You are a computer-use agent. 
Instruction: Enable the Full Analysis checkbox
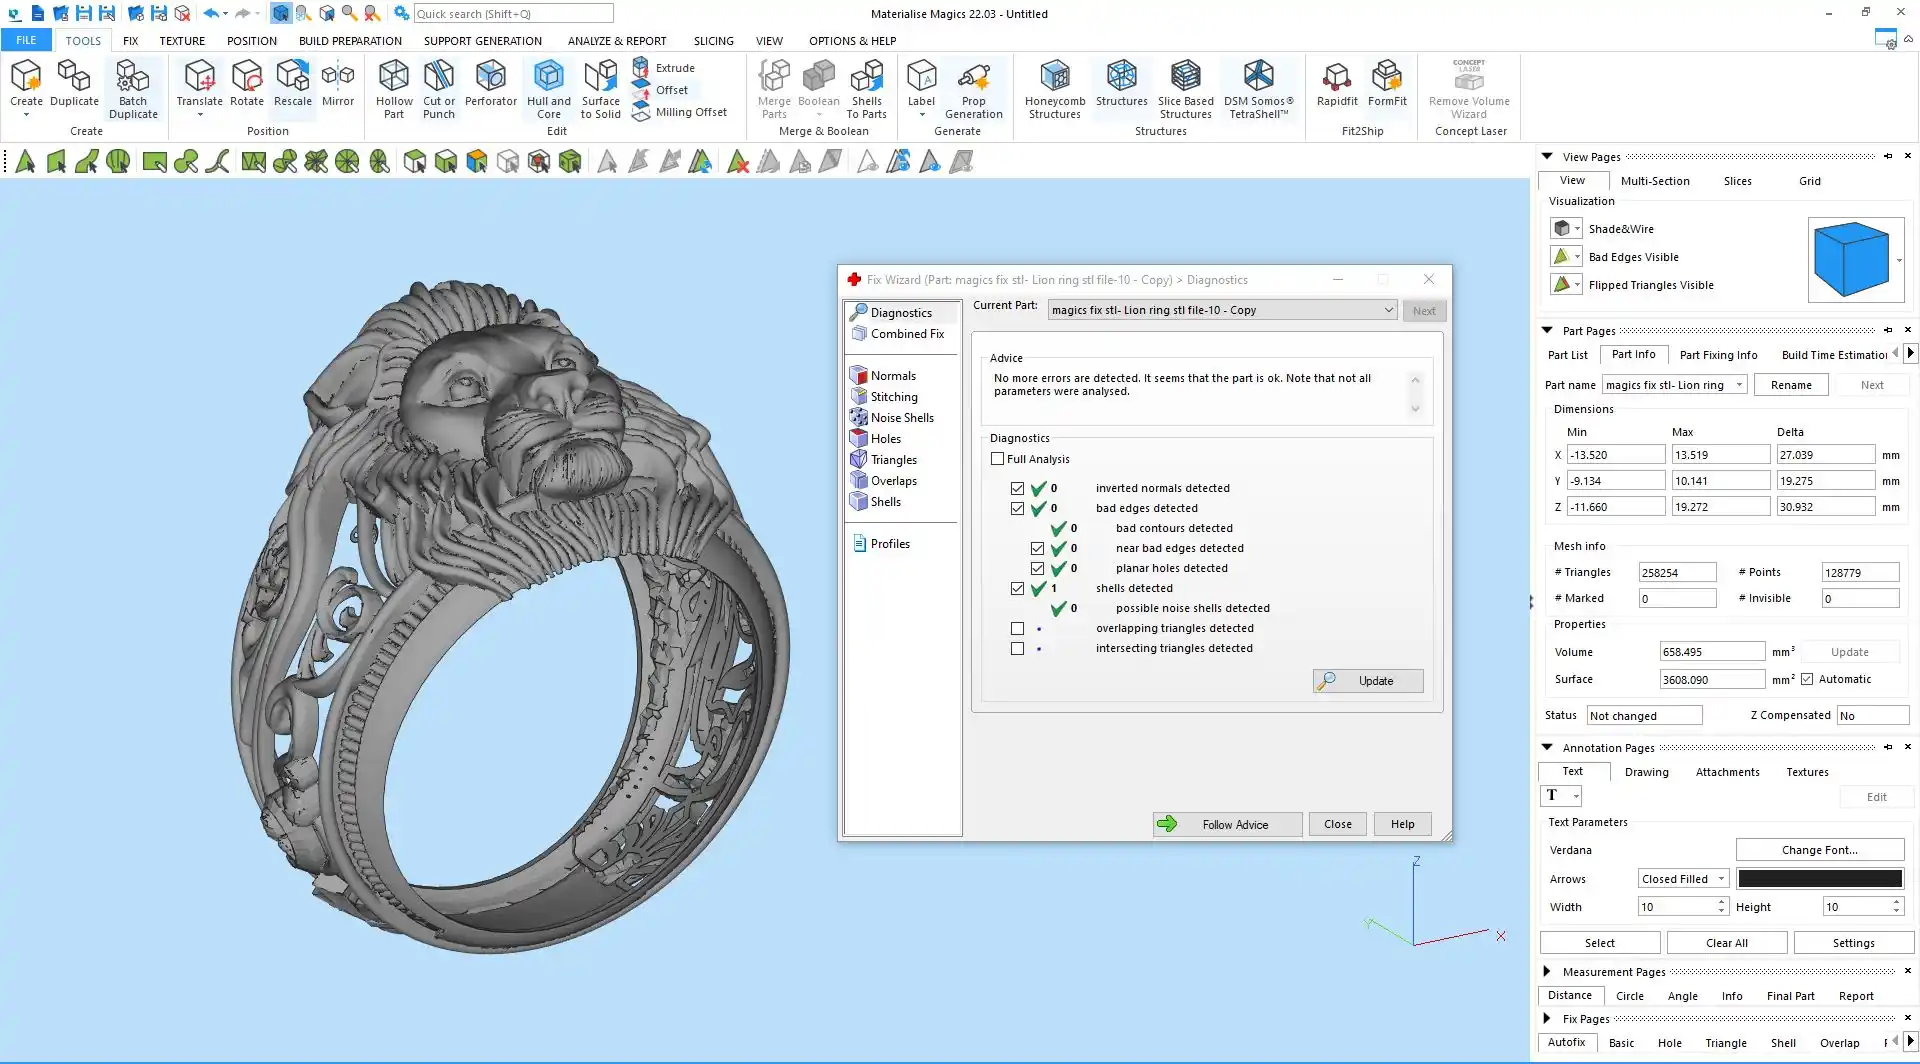pos(997,459)
